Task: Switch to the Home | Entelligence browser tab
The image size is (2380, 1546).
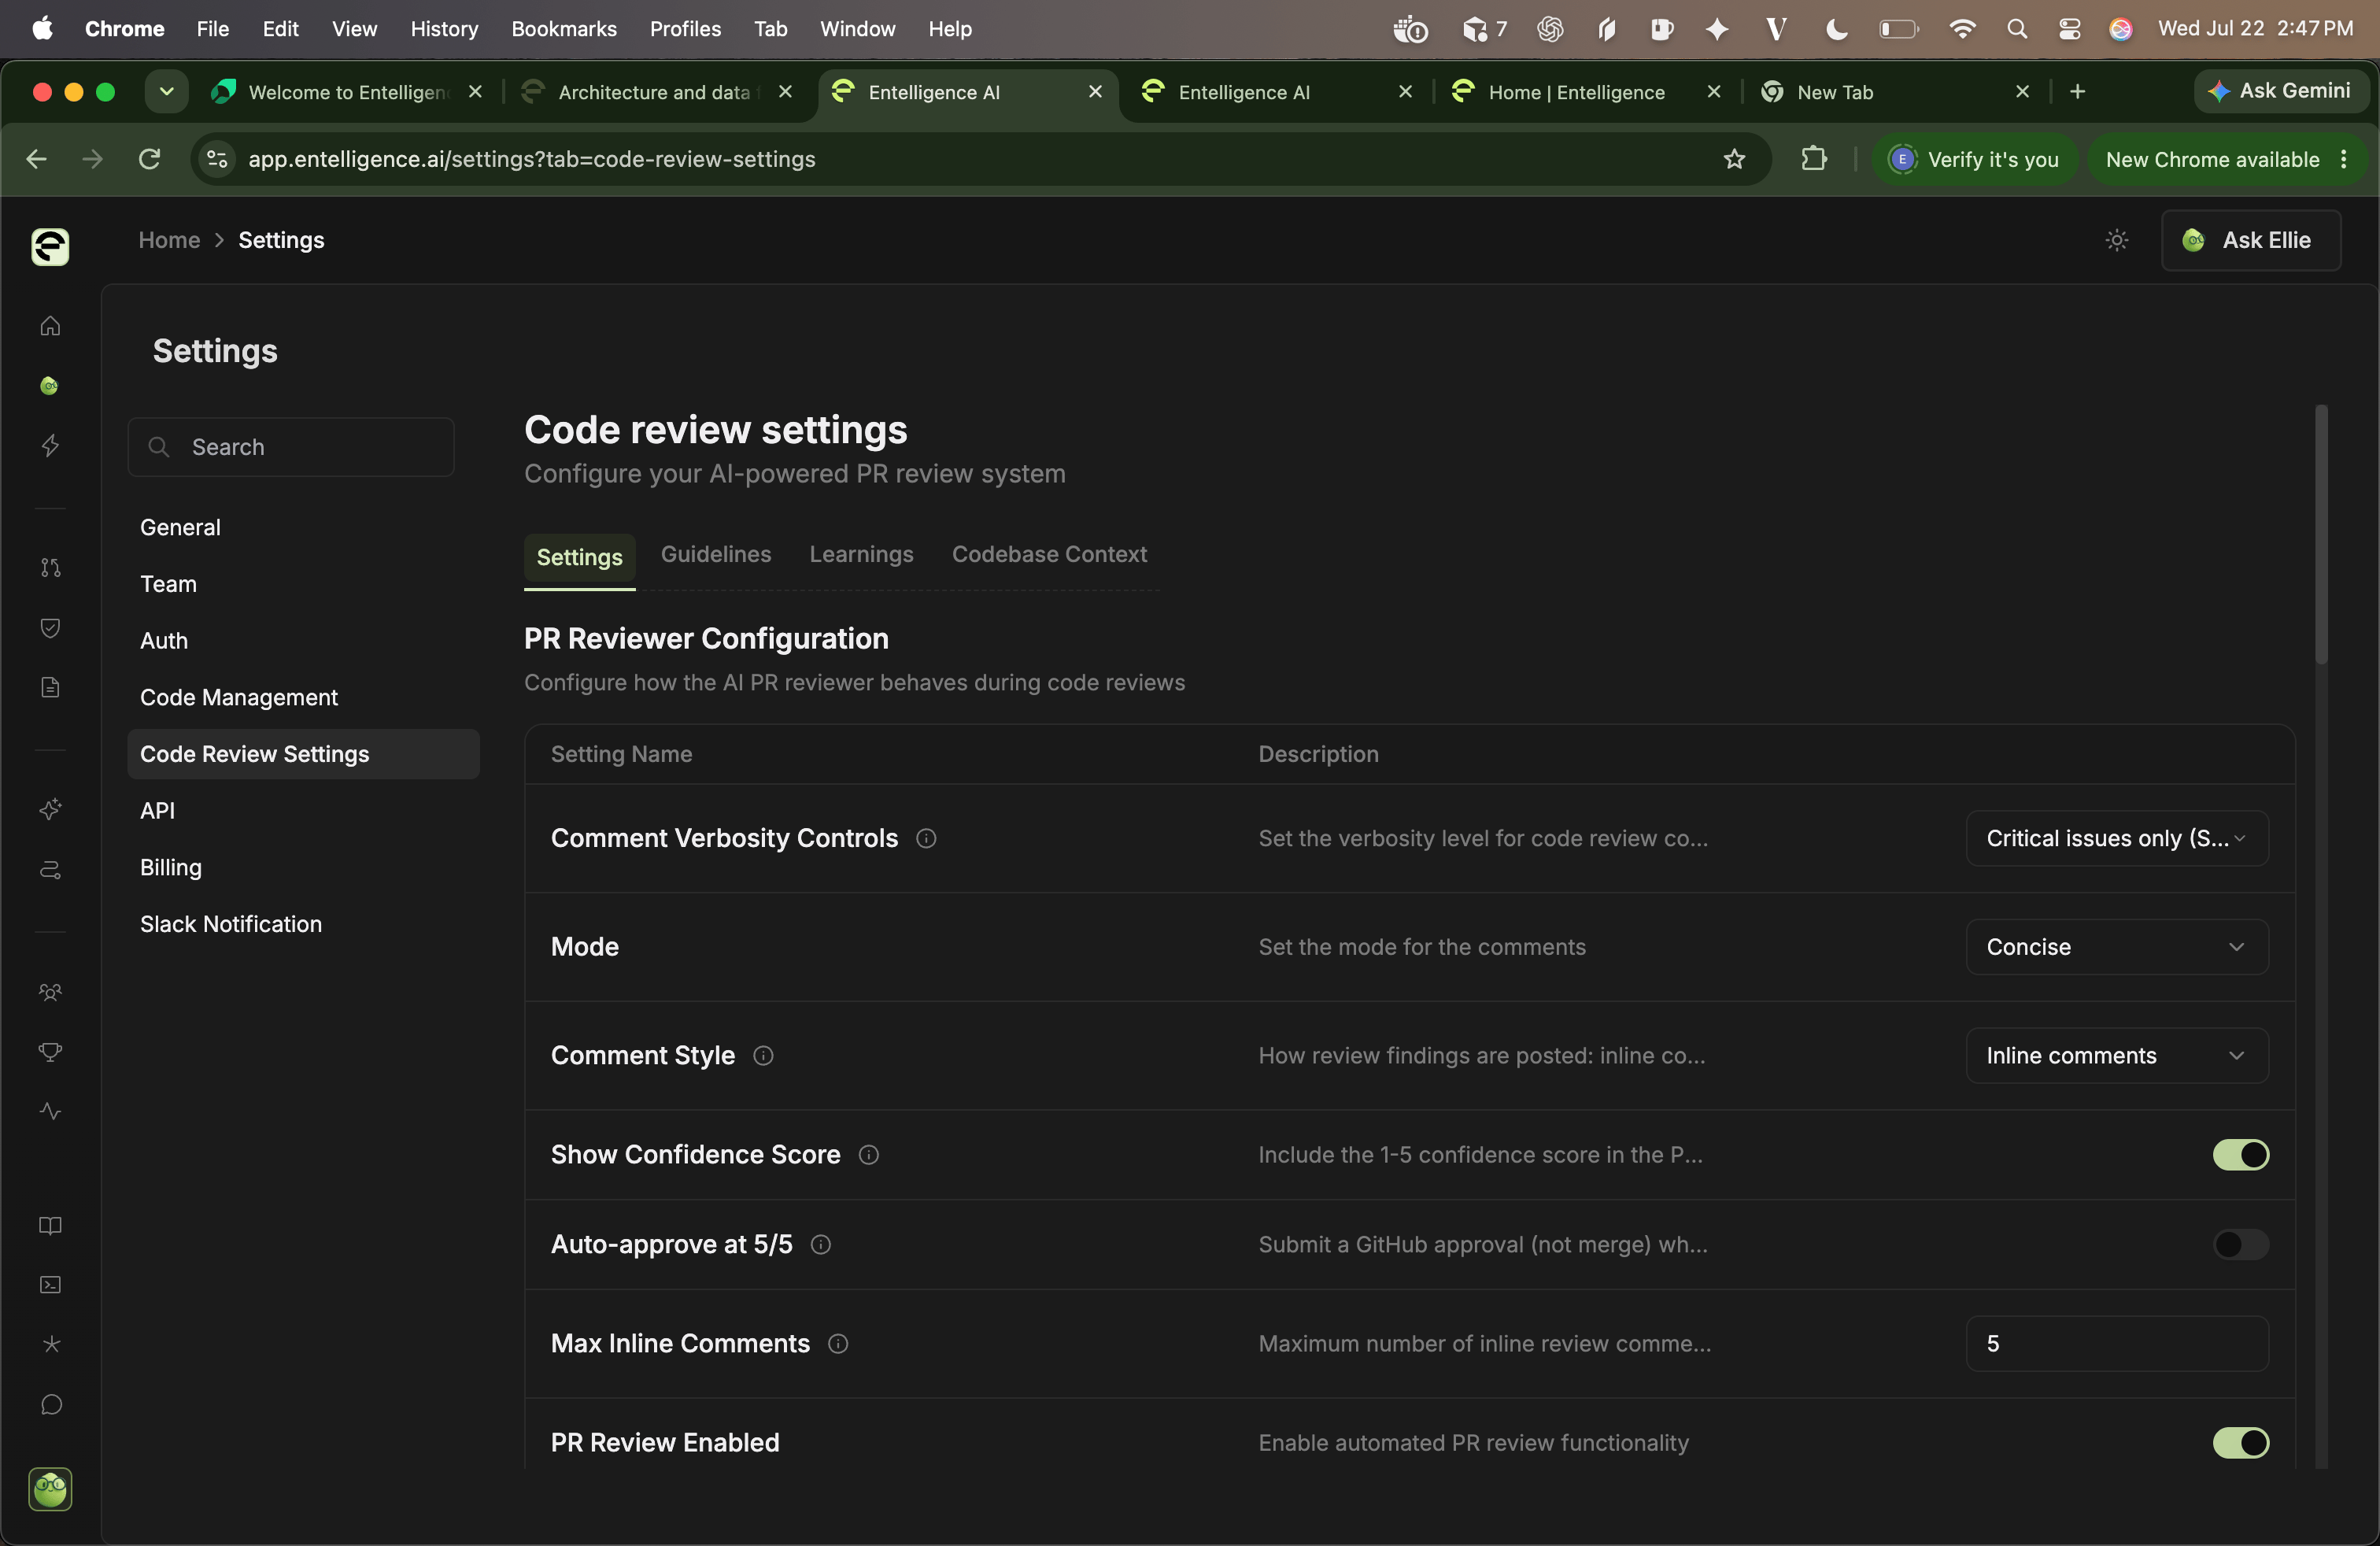Action: pos(1584,92)
